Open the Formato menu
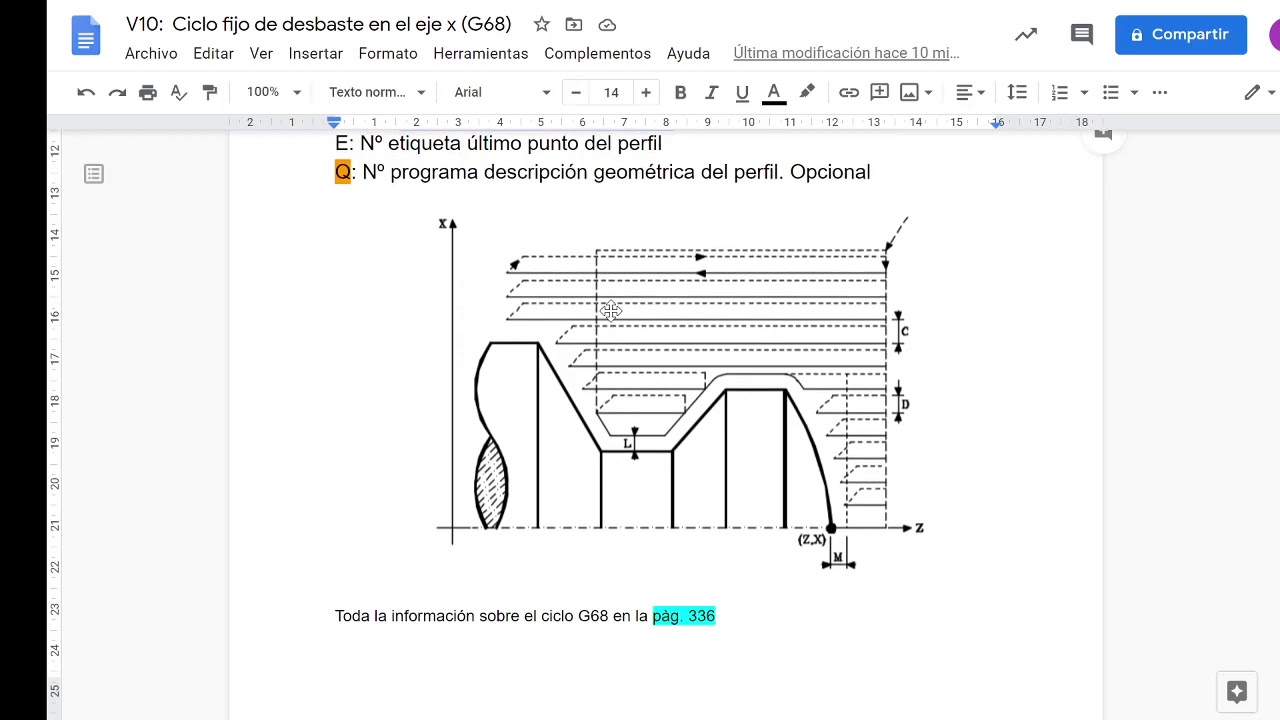 [388, 54]
